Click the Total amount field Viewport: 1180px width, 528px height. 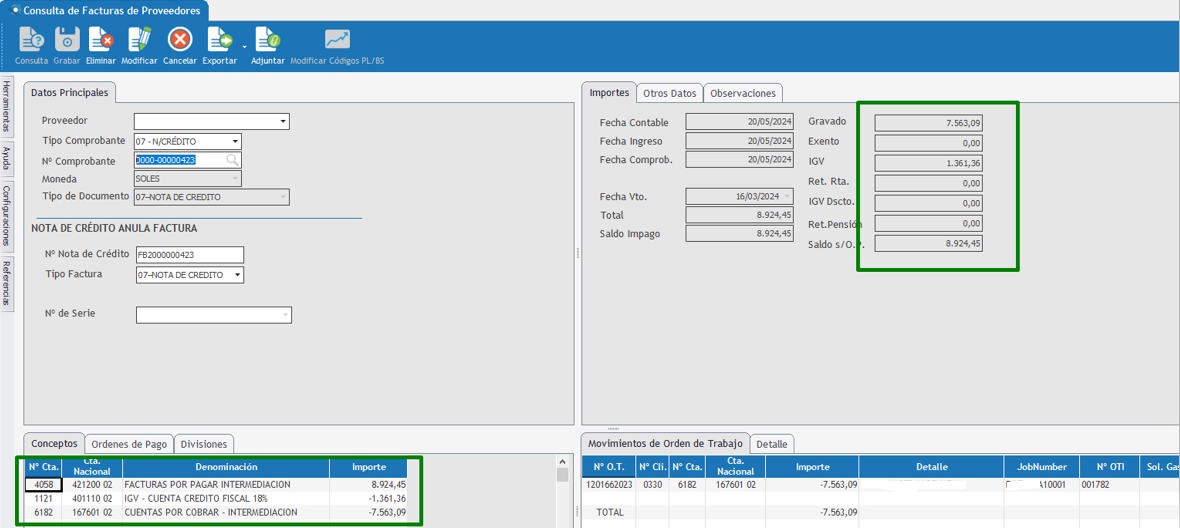point(740,215)
